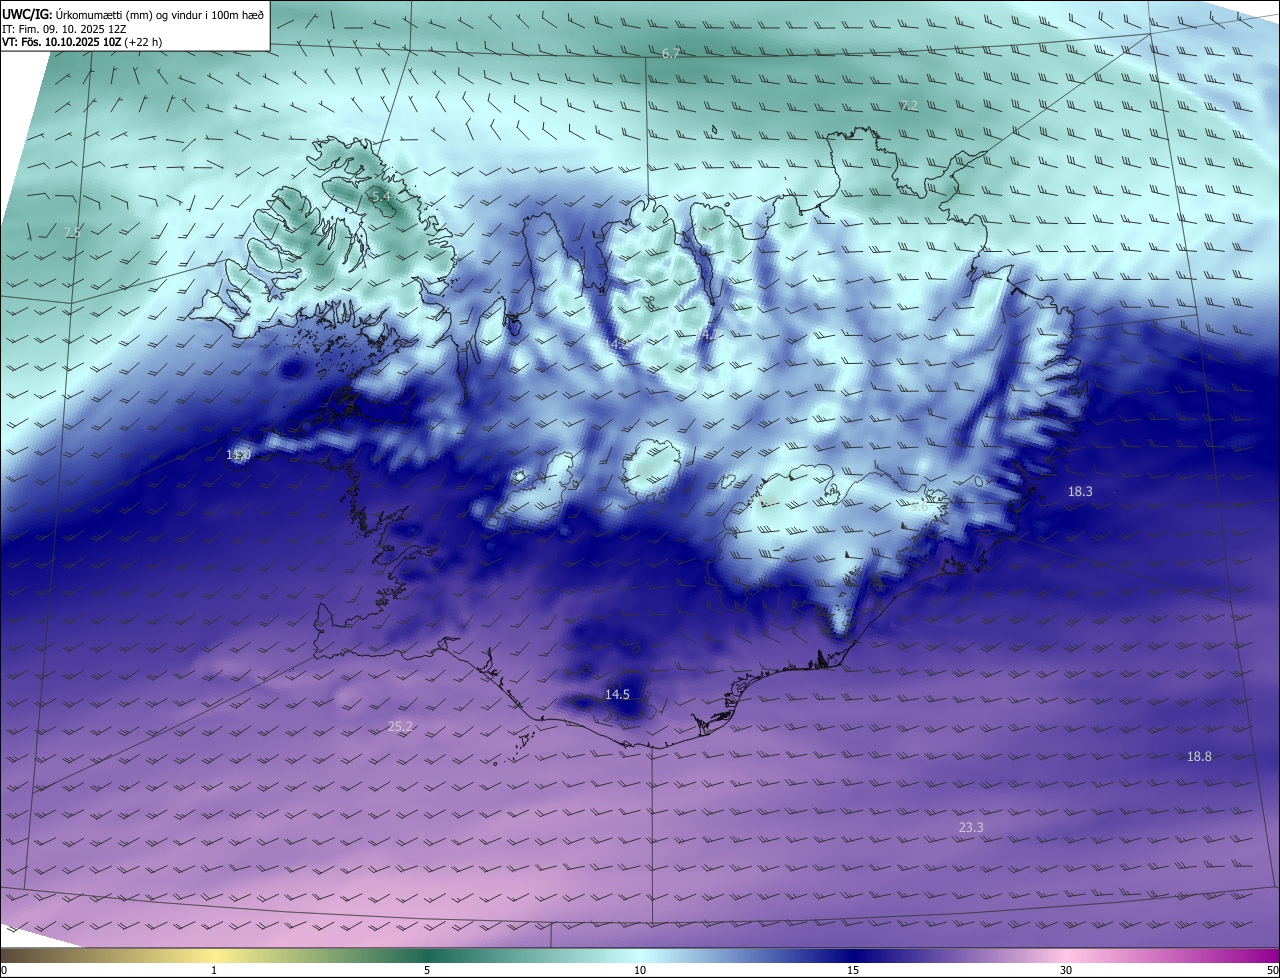Click the 0 tick on the color scale

(x=4, y=970)
